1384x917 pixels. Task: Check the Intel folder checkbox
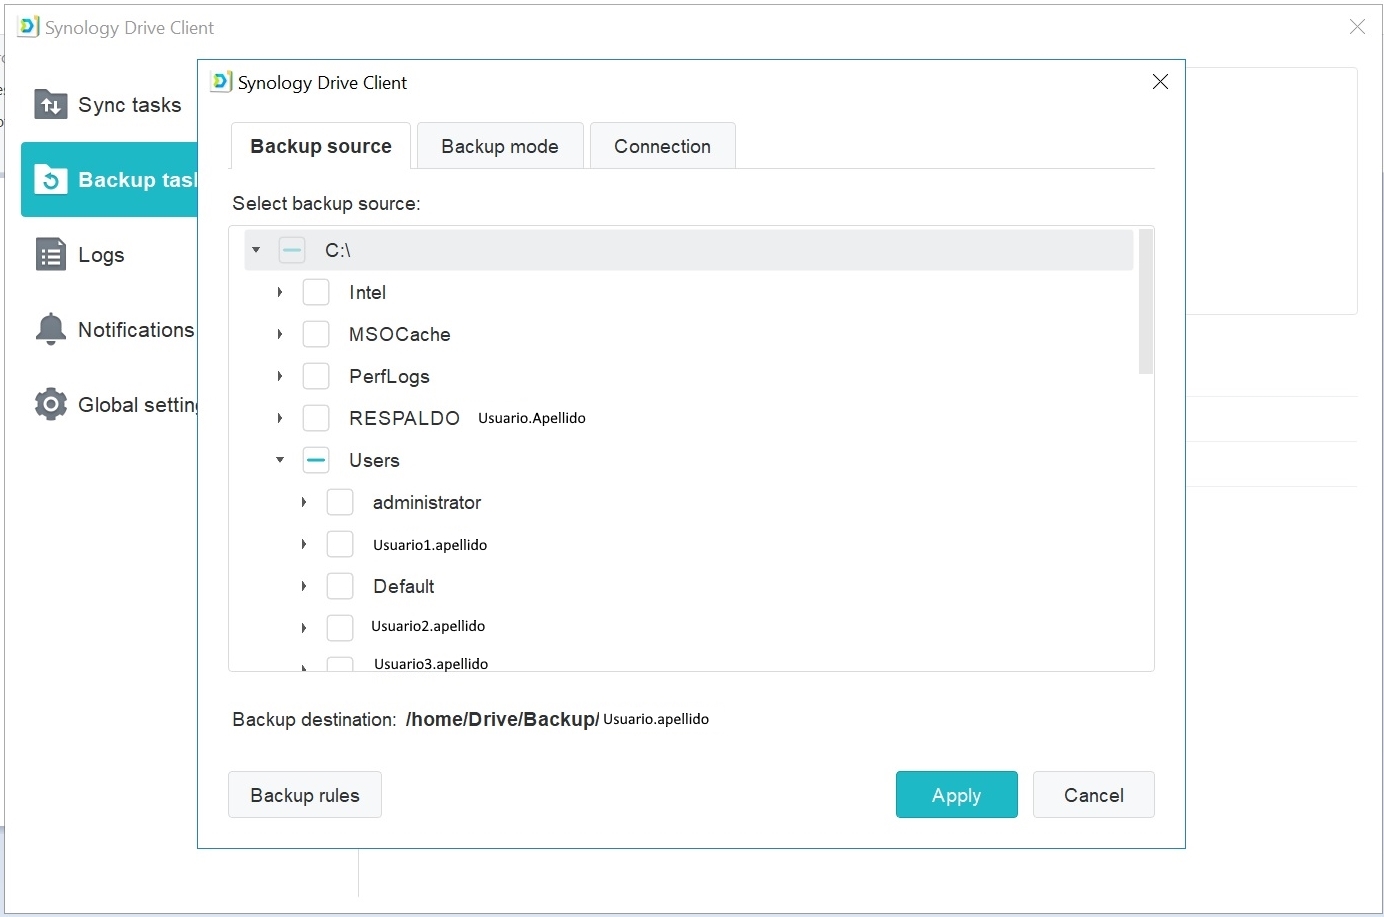(316, 292)
